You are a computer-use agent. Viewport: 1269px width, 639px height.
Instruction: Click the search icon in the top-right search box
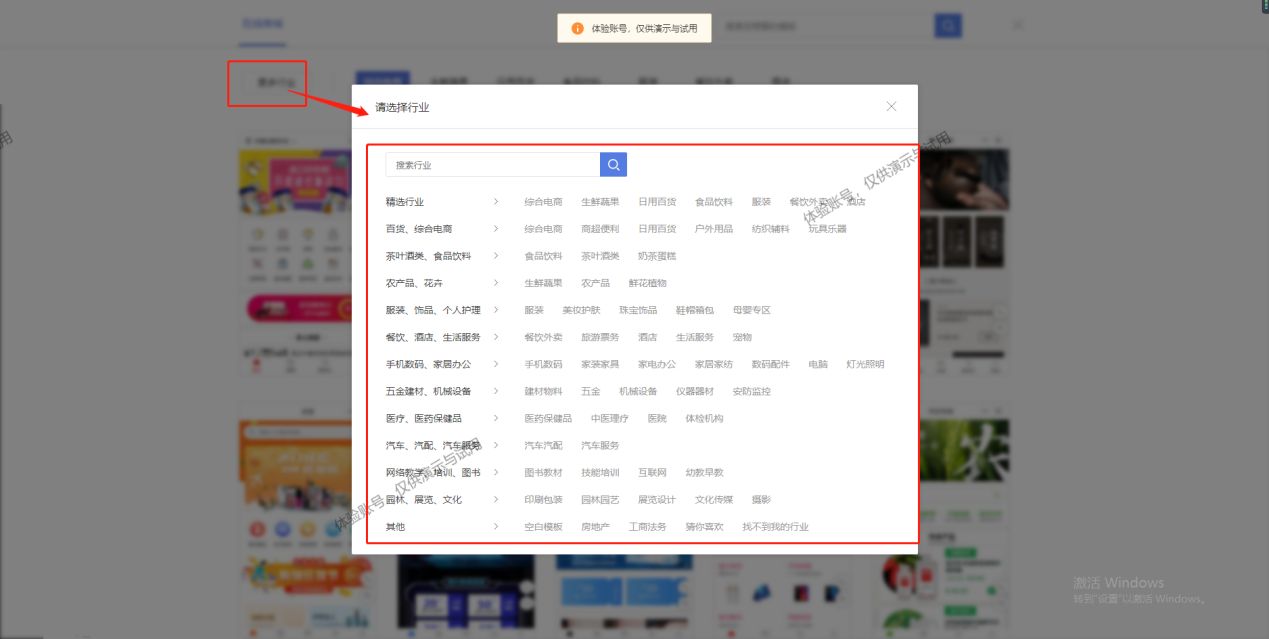946,24
